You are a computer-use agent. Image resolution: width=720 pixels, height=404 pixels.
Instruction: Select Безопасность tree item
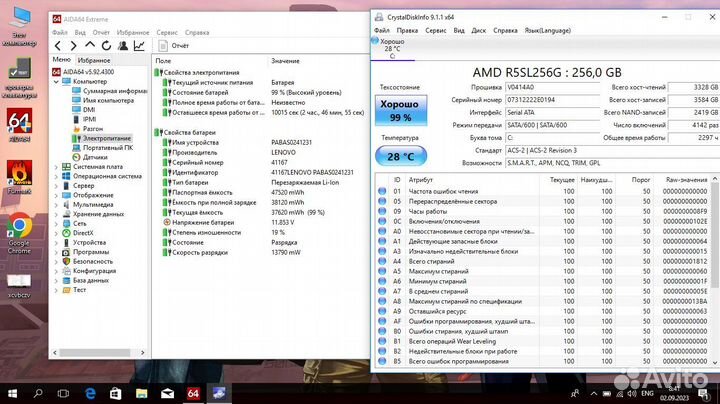[x=87, y=261]
